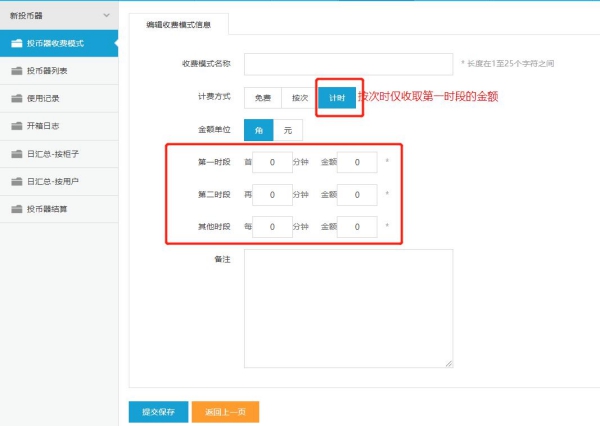Click 提交保存 button
600x426 pixels.
[158, 412]
